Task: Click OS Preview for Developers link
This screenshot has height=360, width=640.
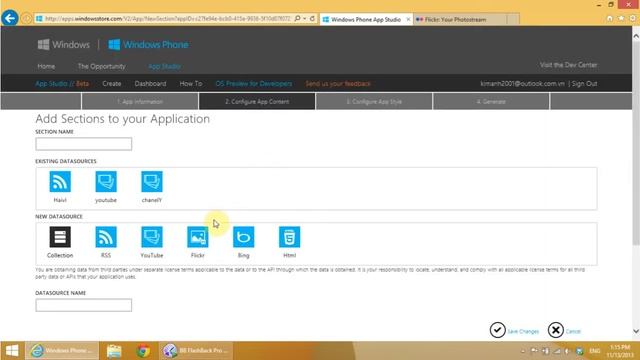Action: coord(253,83)
